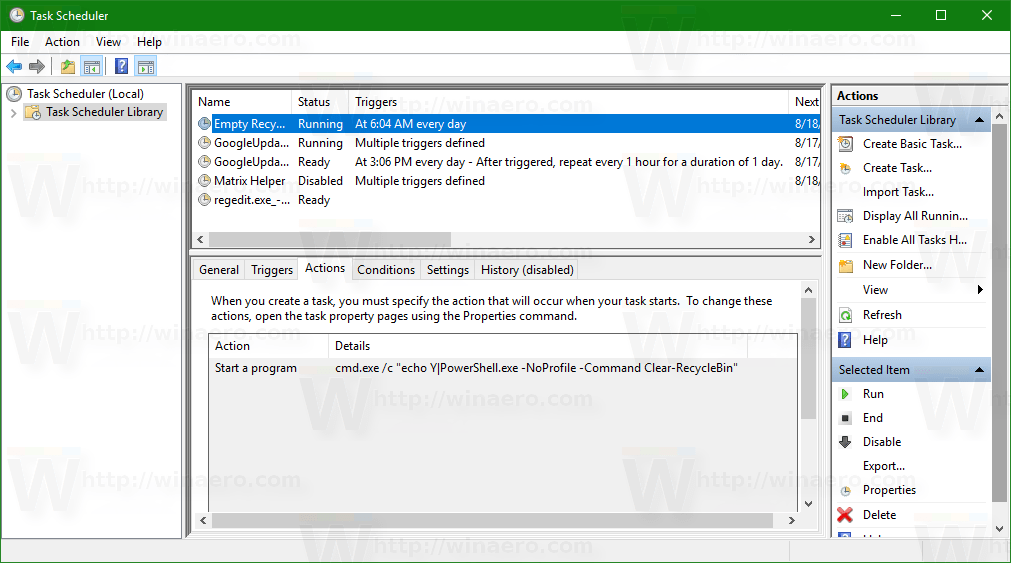1011x563 pixels.
Task: Click the blue Help question-mark toolbar icon
Action: [121, 66]
